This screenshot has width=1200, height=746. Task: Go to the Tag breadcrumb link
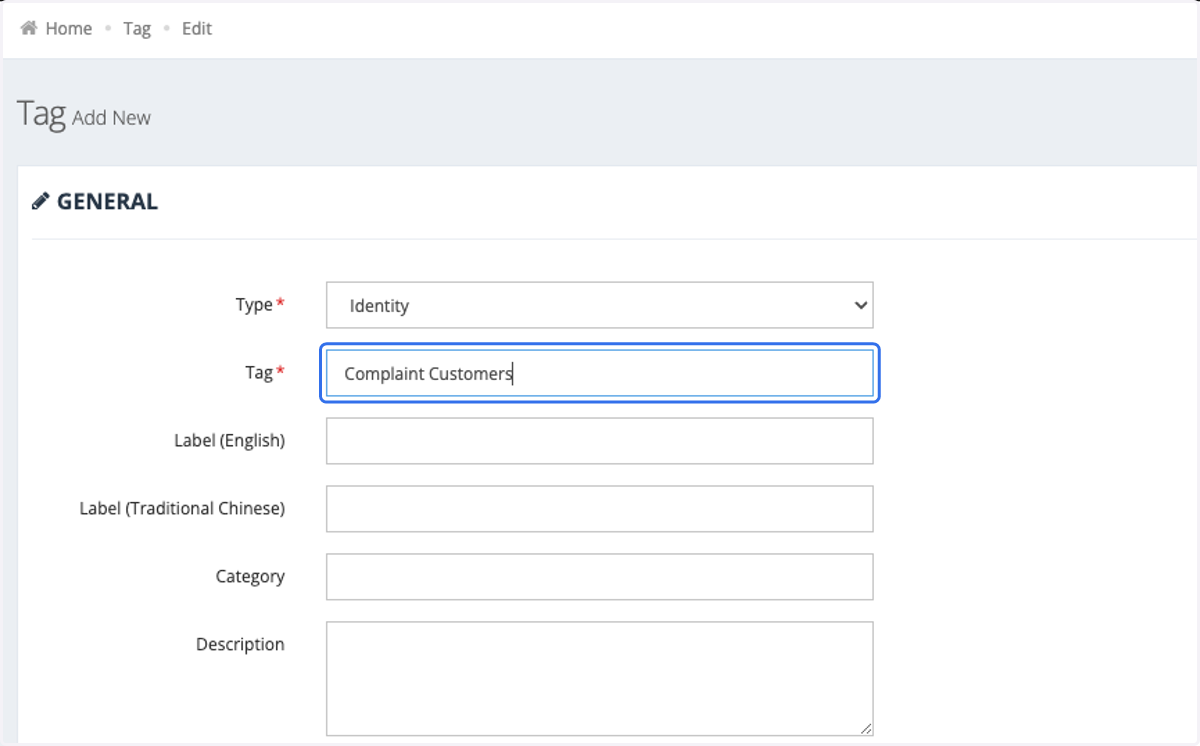[137, 28]
